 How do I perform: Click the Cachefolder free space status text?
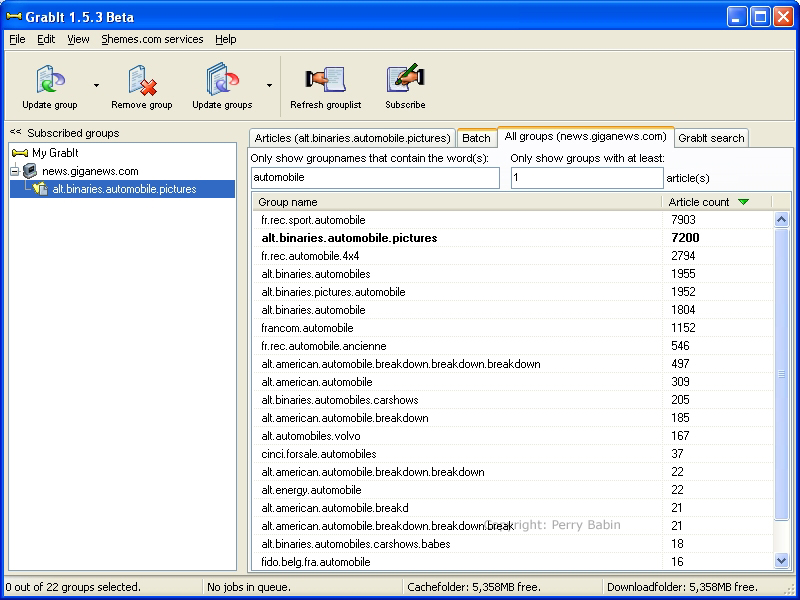(x=474, y=587)
